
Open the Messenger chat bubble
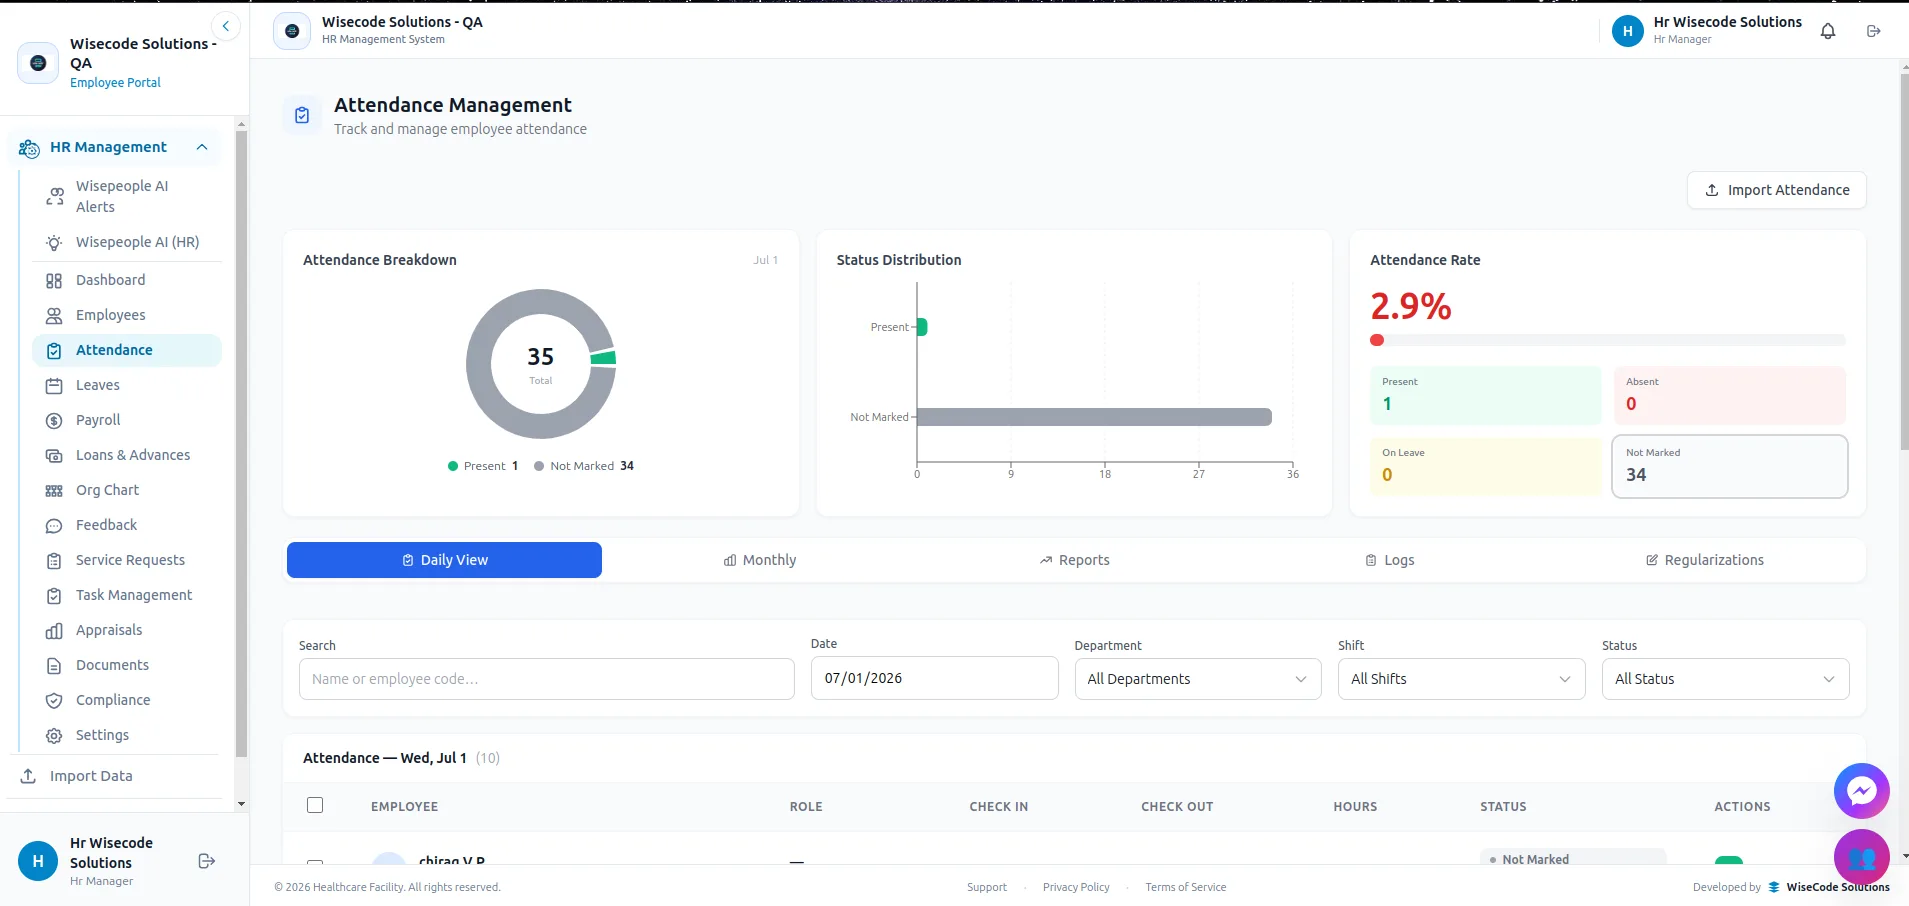pos(1861,792)
